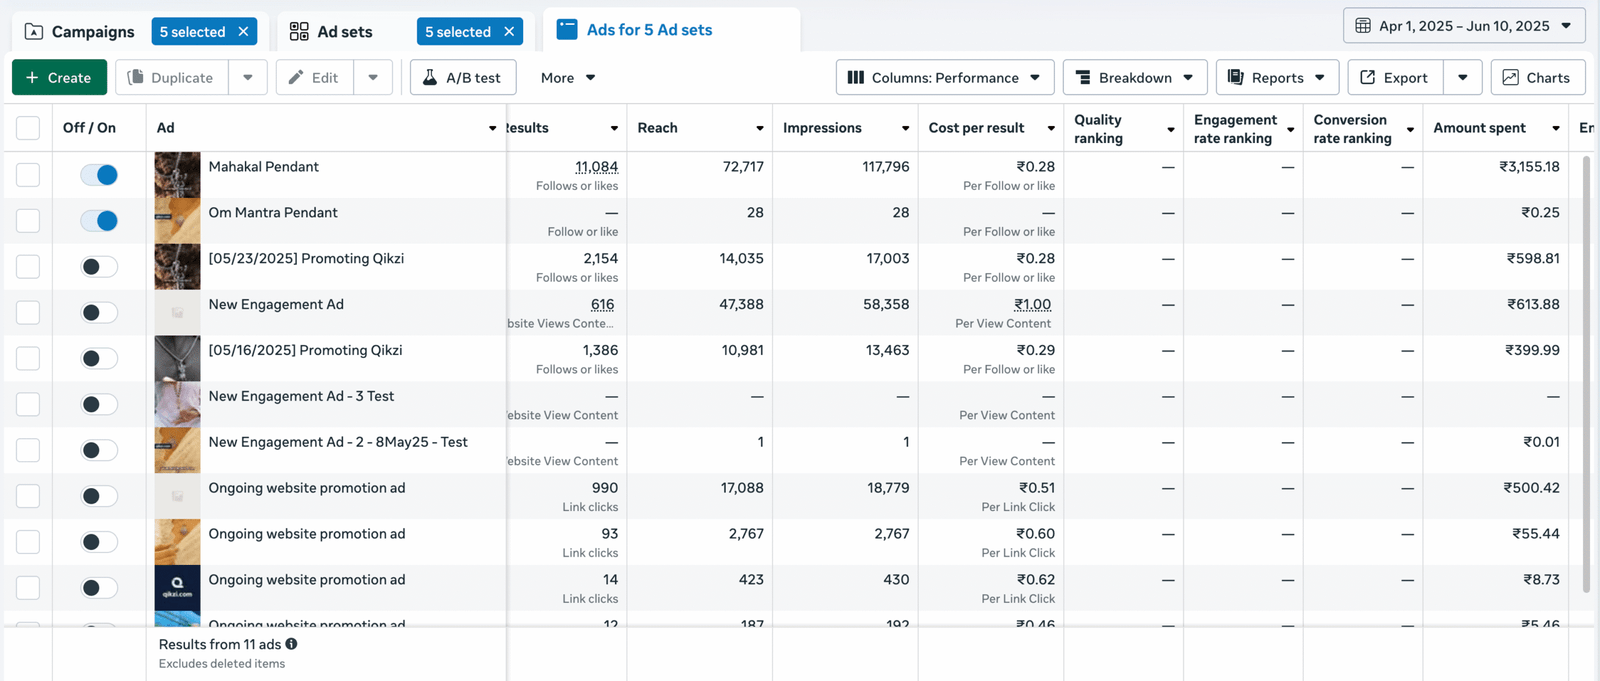Clear the Campaigns 5 selected filter
1600x681 pixels.
(243, 32)
